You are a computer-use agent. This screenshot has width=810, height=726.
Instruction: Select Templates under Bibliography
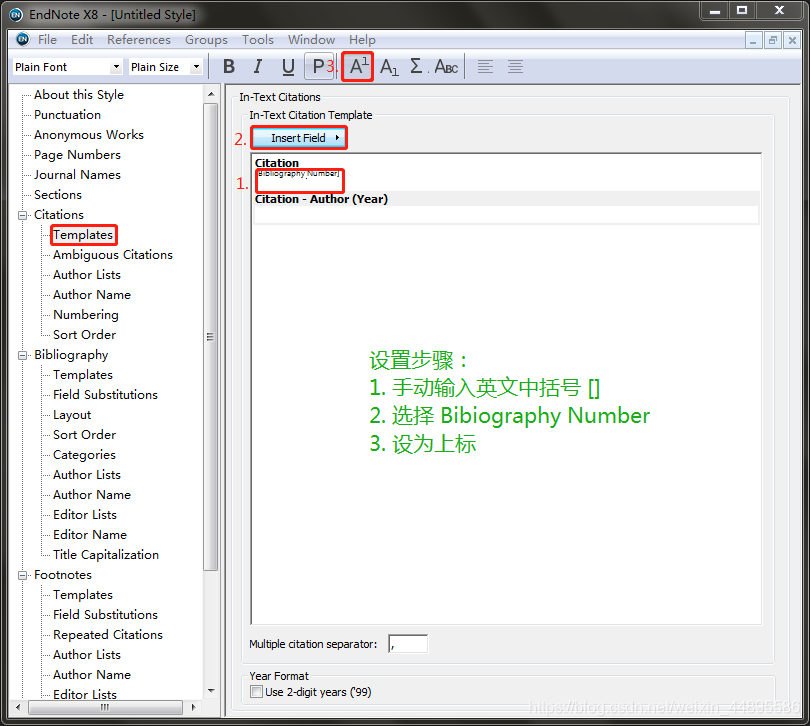(x=83, y=375)
